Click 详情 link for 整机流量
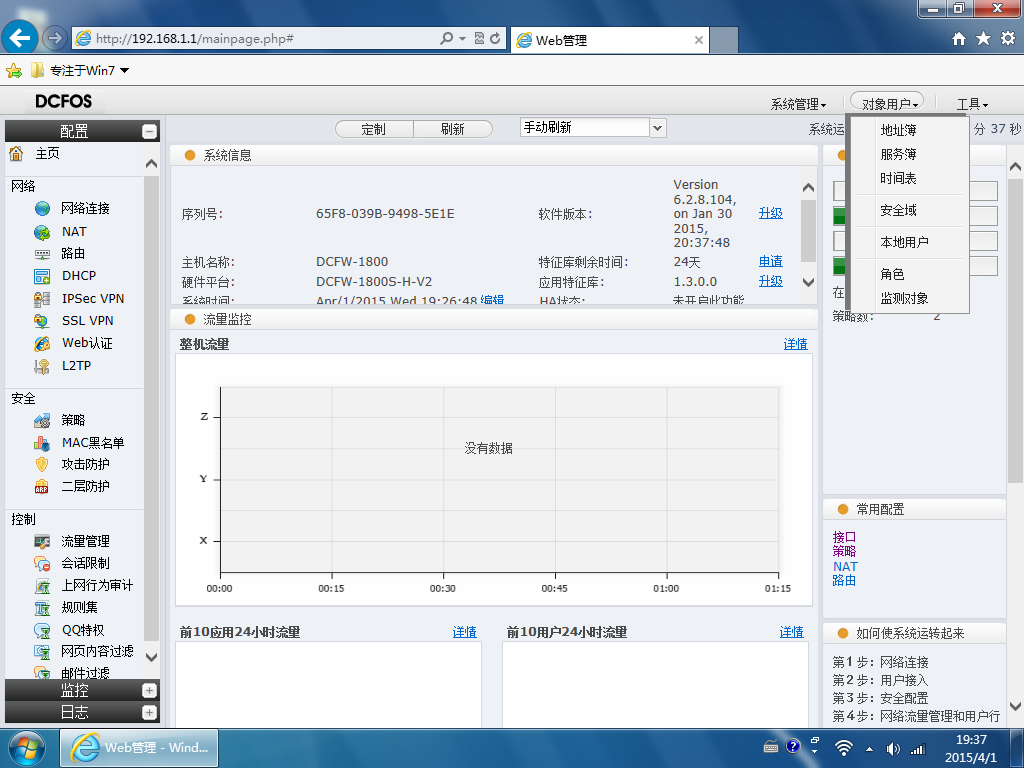The width and height of the screenshot is (1024, 768). (x=795, y=344)
